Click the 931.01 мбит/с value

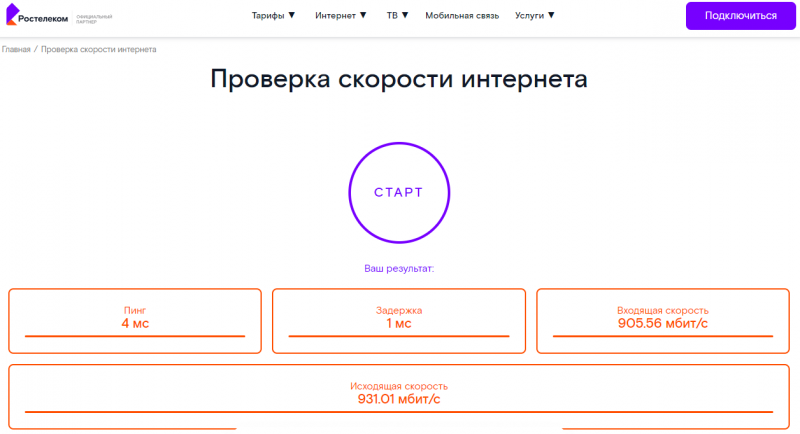[399, 399]
